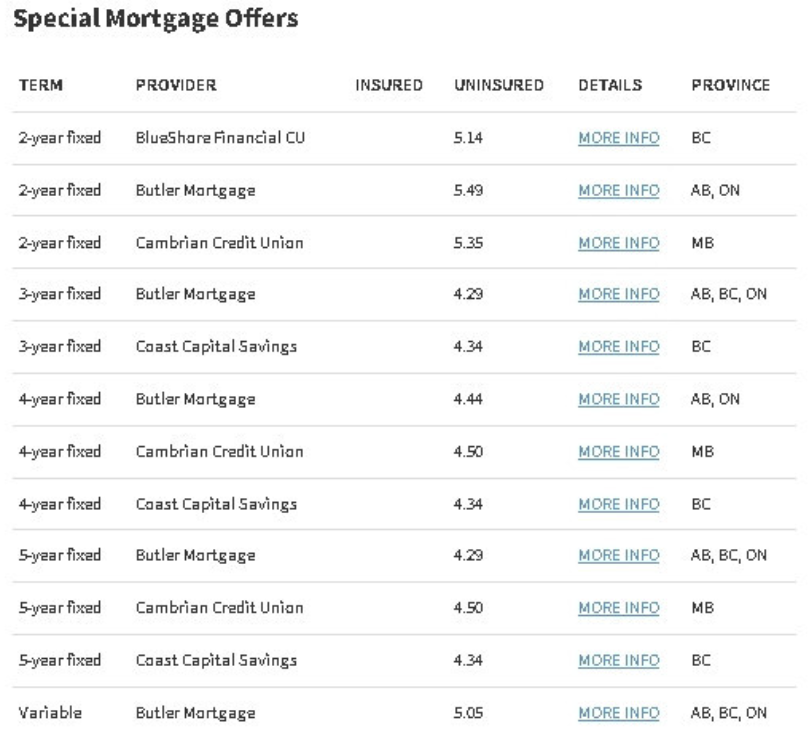Select the 5.14 BlueShore uninsured rate

click(x=468, y=138)
